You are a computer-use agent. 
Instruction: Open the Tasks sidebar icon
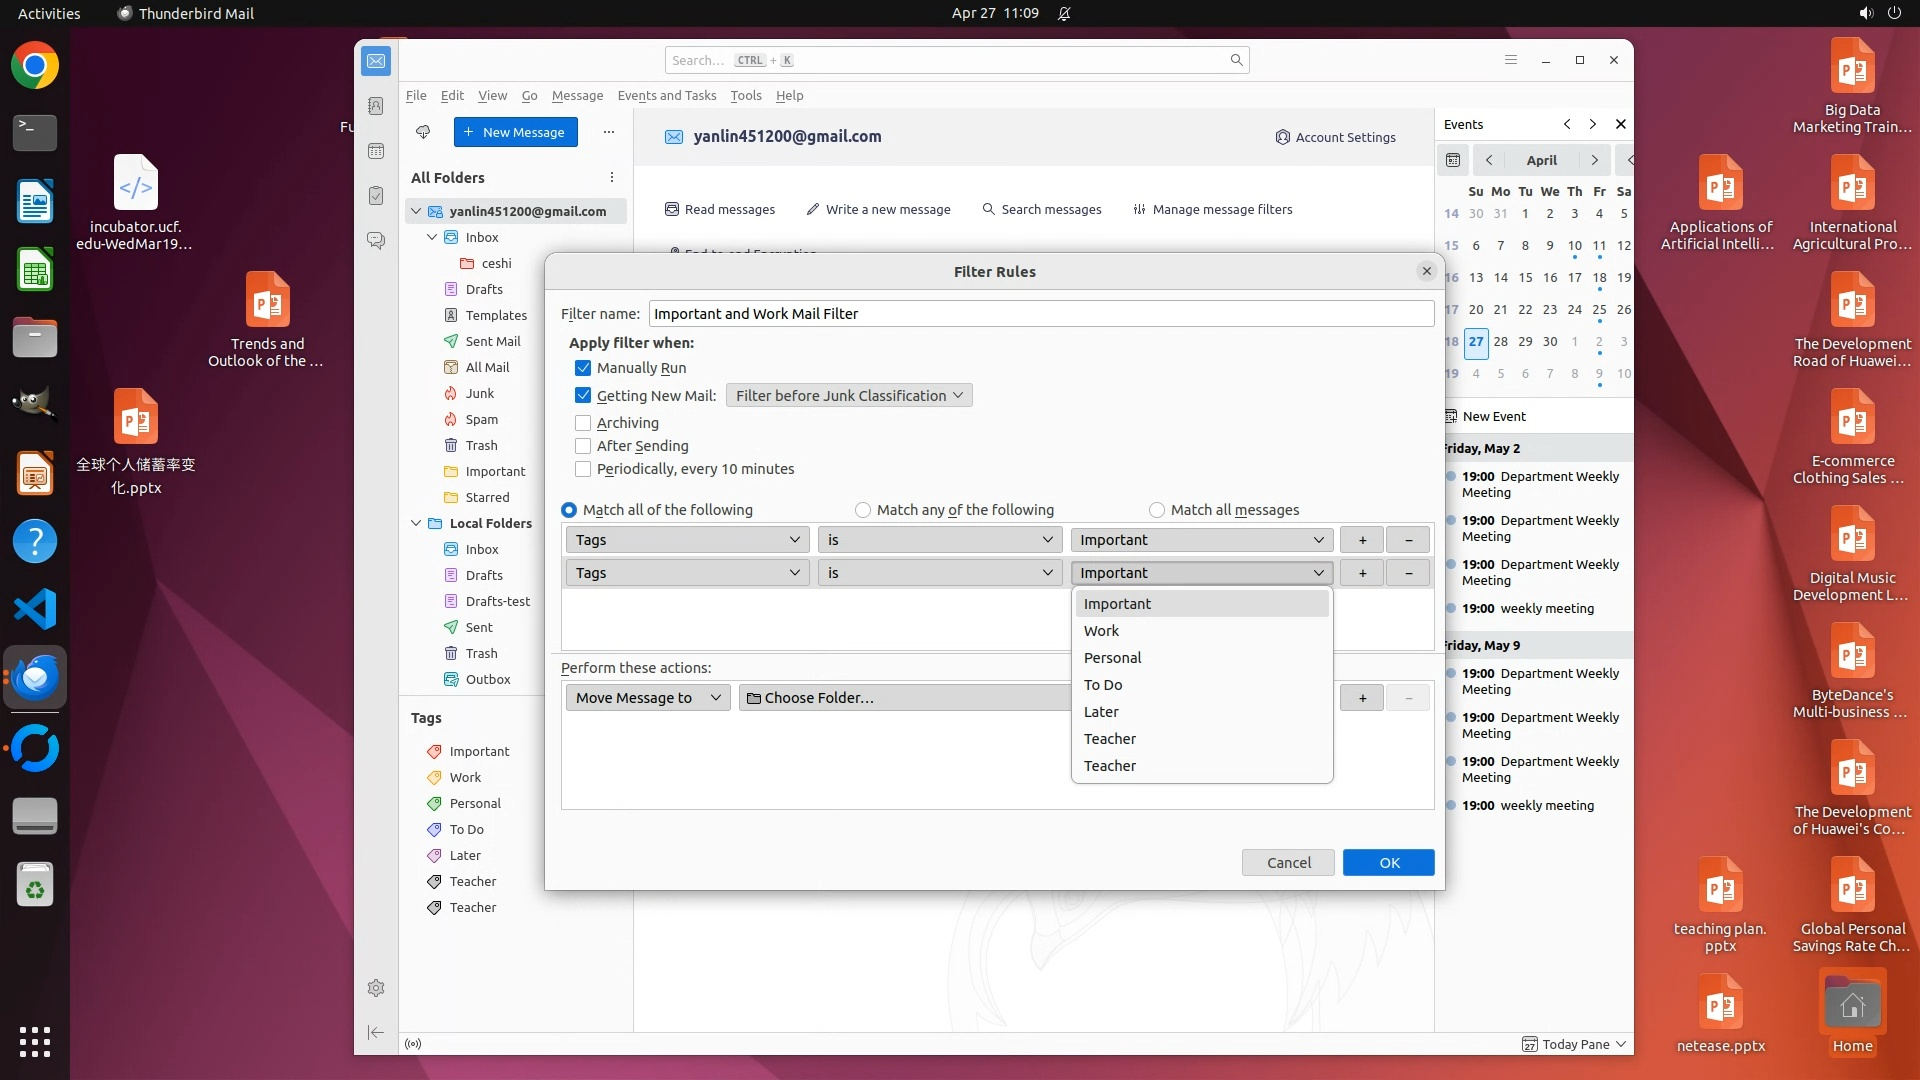(376, 196)
